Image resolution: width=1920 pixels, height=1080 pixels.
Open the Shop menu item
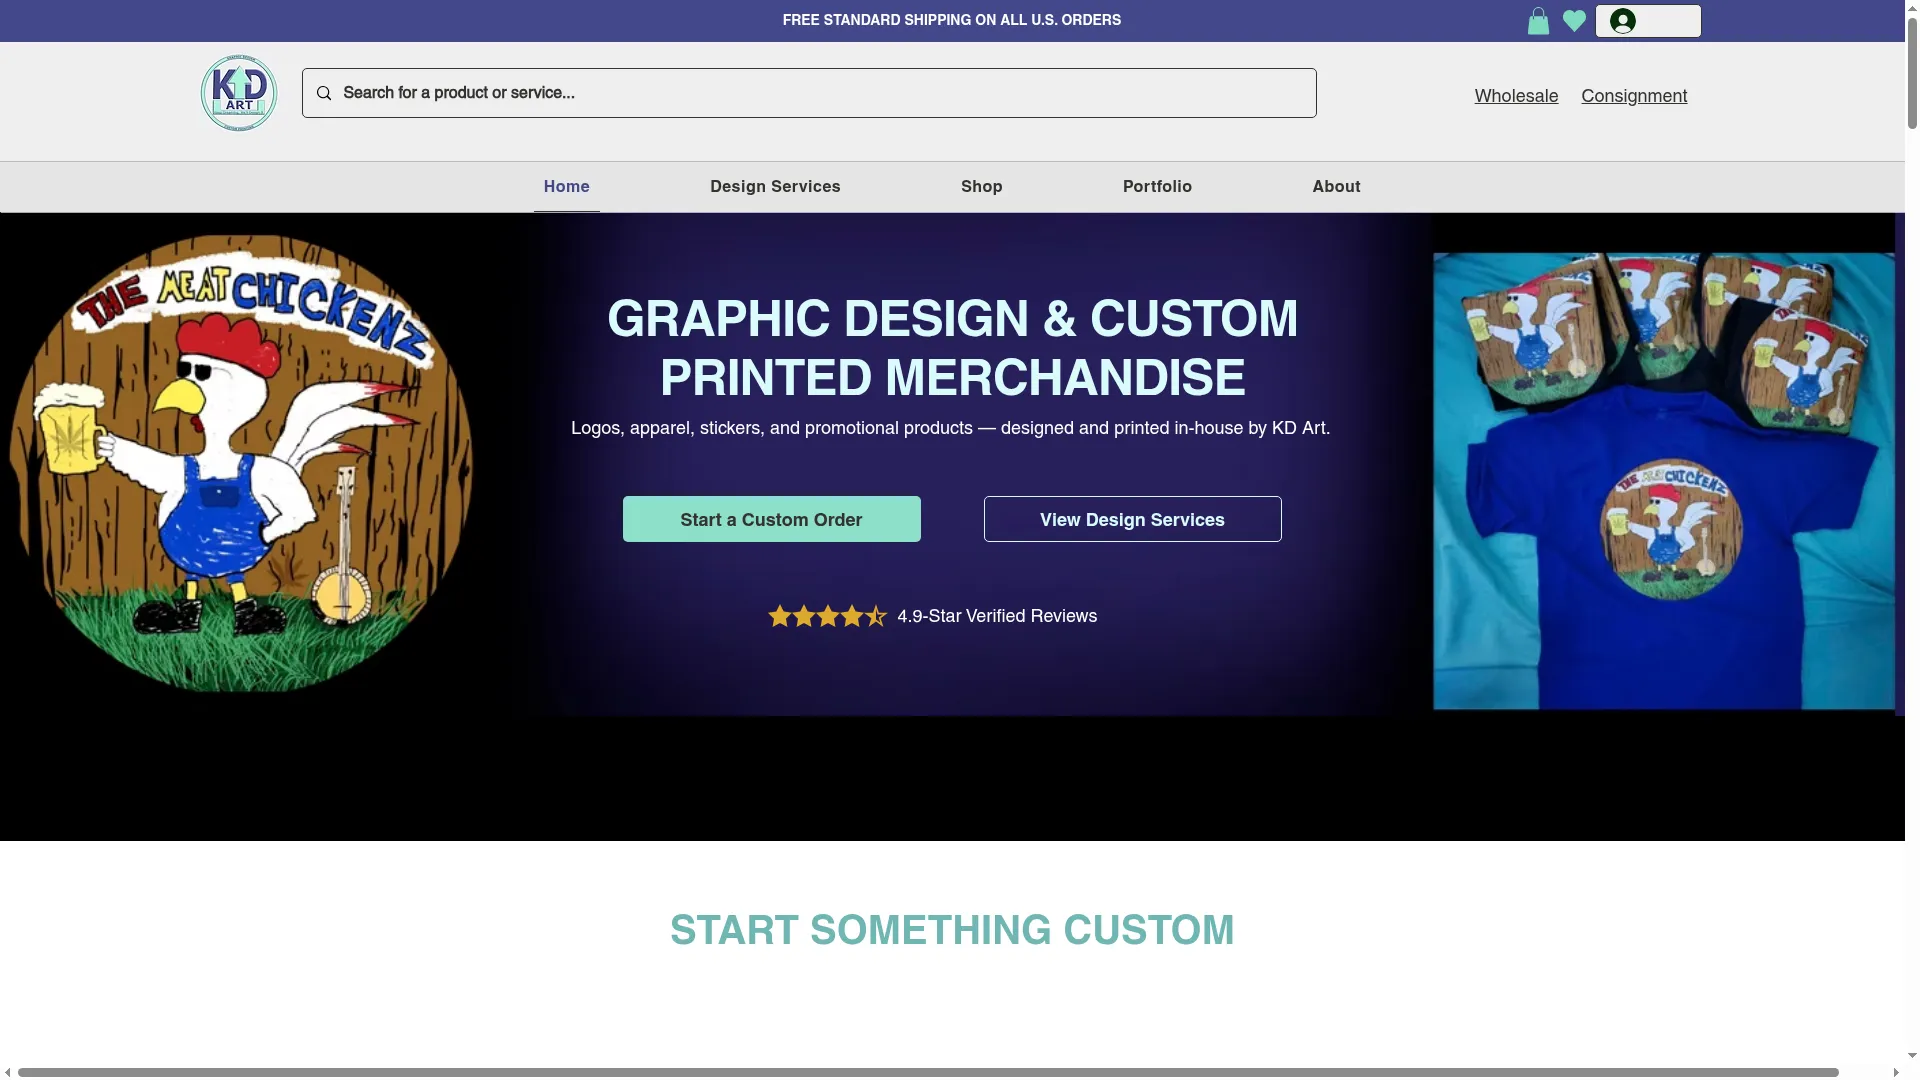(x=982, y=187)
